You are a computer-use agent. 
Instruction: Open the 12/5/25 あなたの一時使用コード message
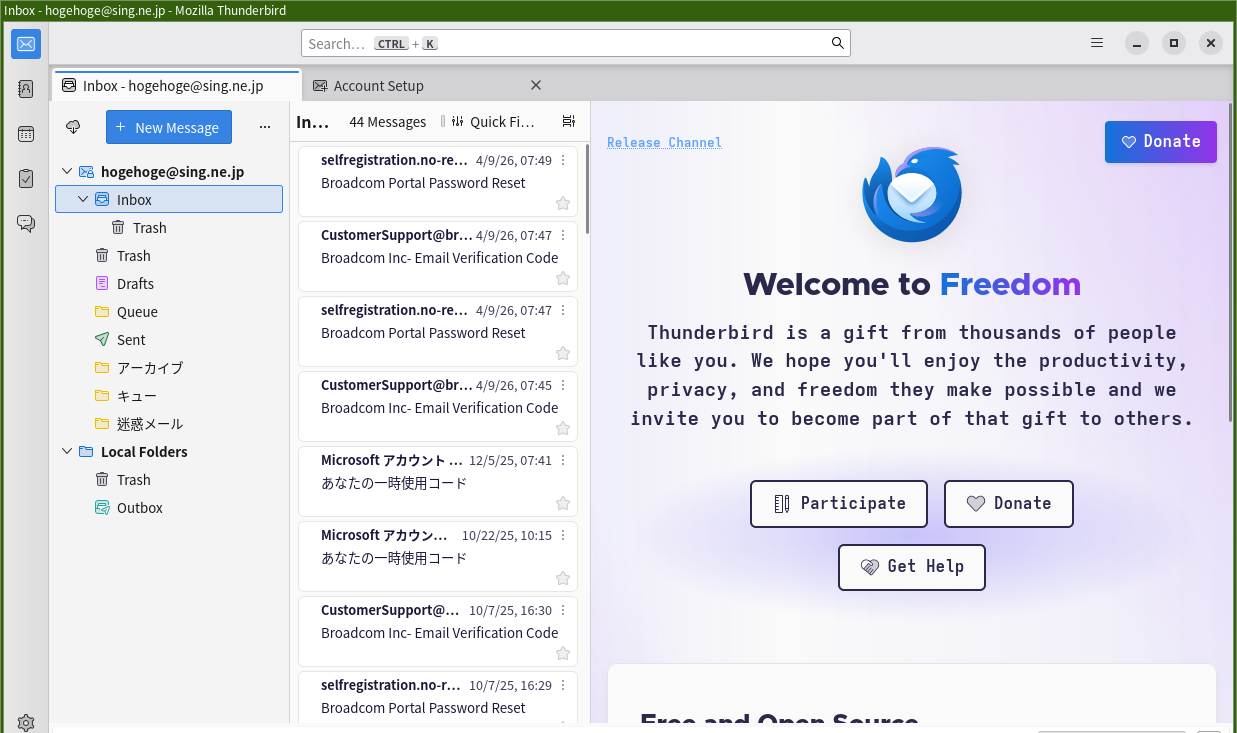click(438, 483)
